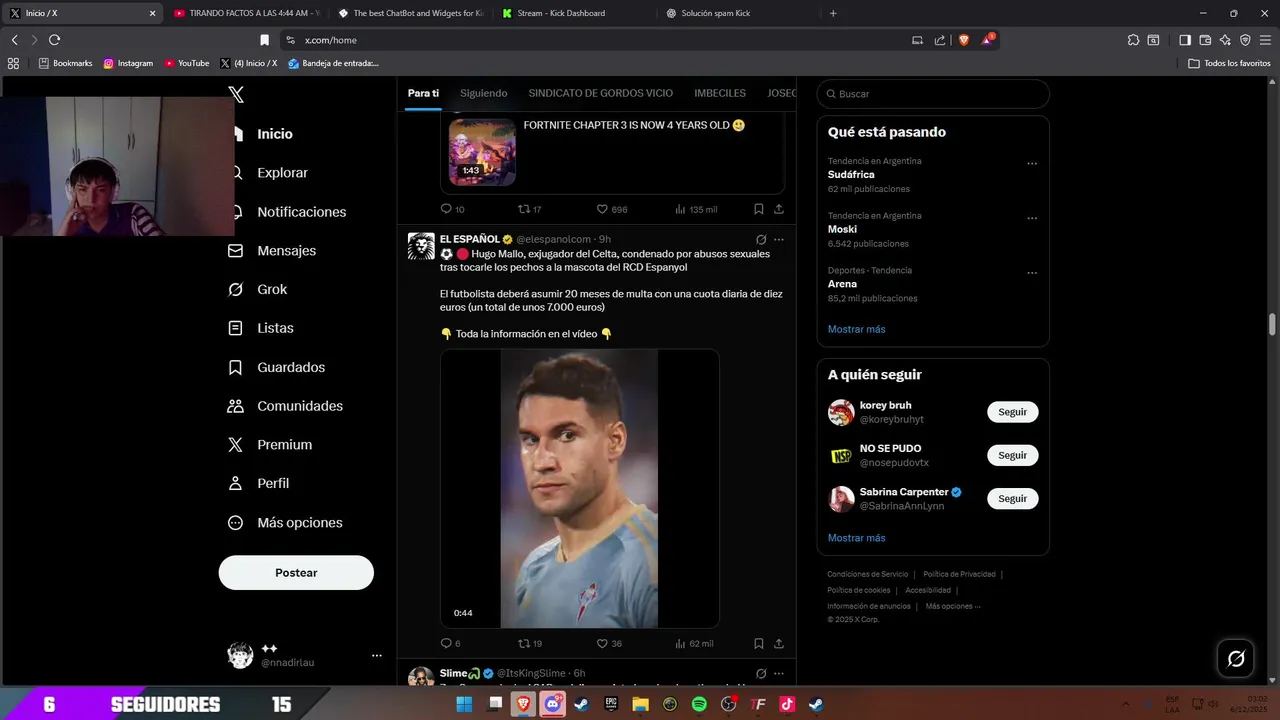Open the floating Grok button

coord(1236,658)
